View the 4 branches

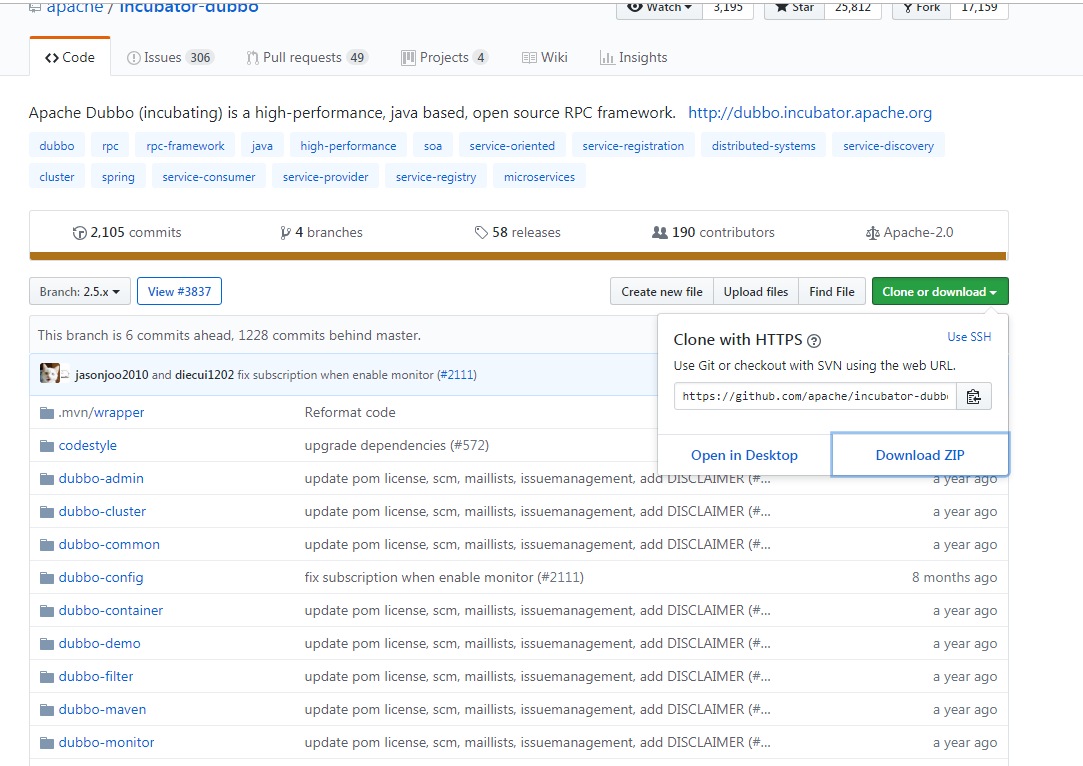[321, 233]
